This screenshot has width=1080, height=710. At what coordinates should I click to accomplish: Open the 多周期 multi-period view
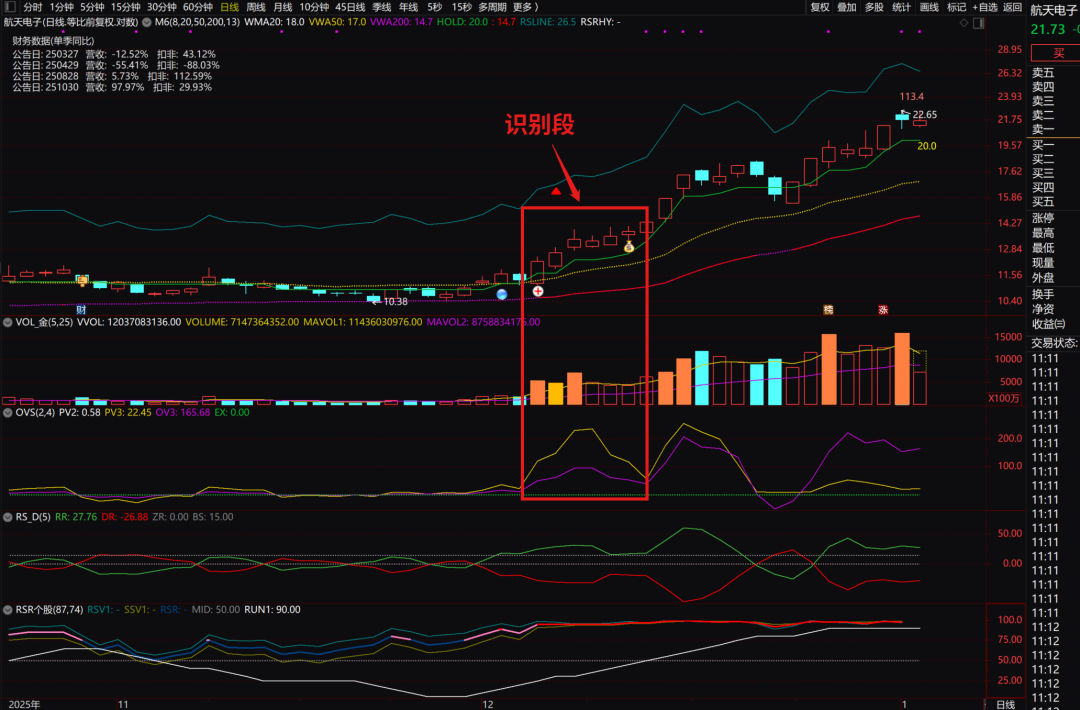[x=492, y=7]
